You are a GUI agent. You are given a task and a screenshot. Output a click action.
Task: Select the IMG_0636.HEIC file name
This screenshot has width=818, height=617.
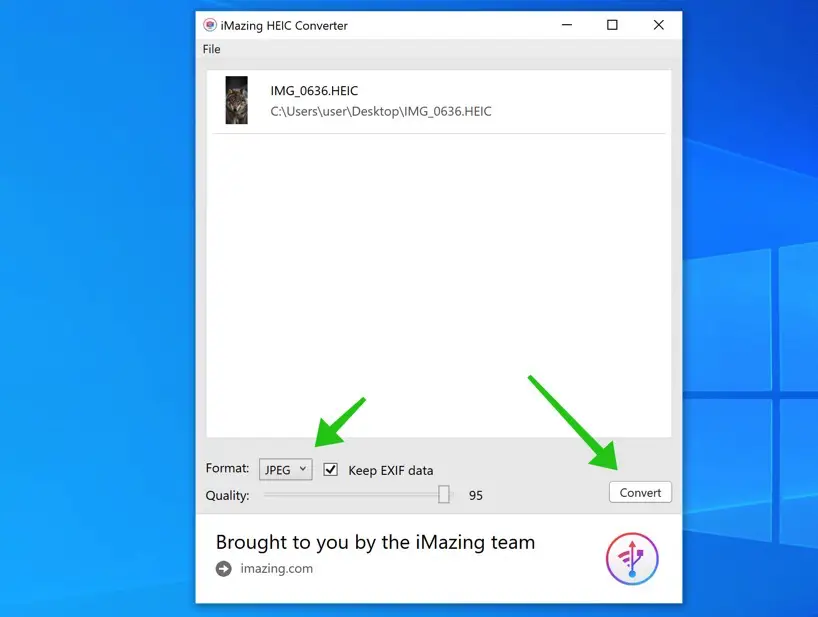tap(314, 91)
